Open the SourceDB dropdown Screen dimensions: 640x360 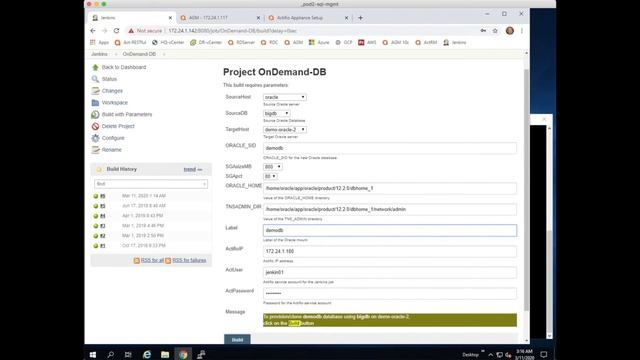[277, 113]
